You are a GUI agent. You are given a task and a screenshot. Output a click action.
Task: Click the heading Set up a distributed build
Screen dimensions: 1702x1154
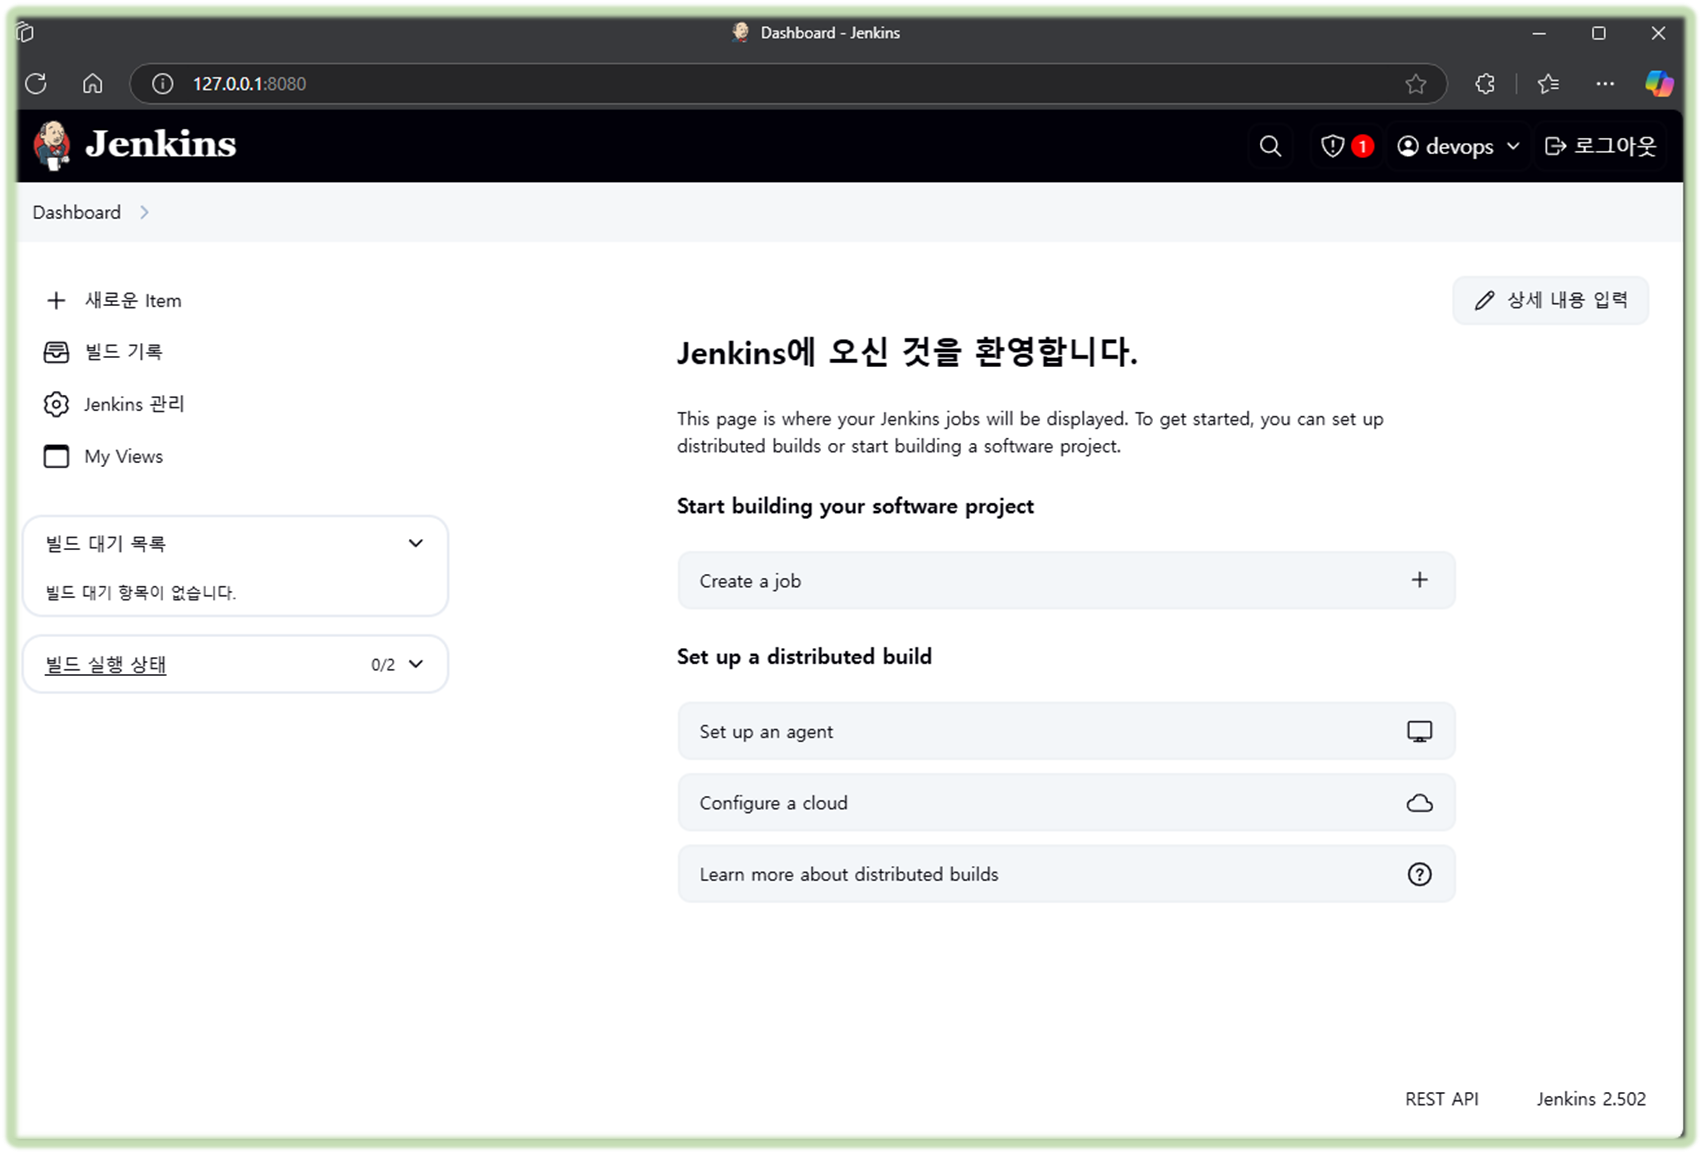point(804,657)
